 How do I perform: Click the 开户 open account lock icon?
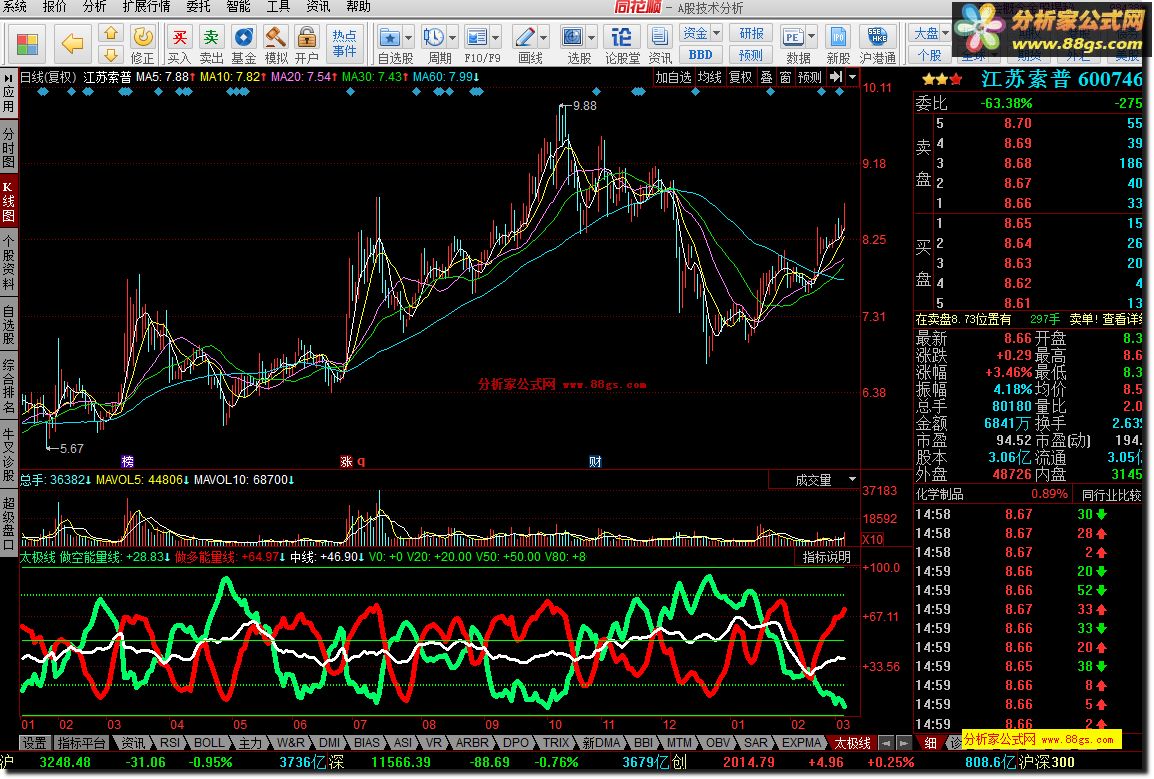[x=307, y=44]
